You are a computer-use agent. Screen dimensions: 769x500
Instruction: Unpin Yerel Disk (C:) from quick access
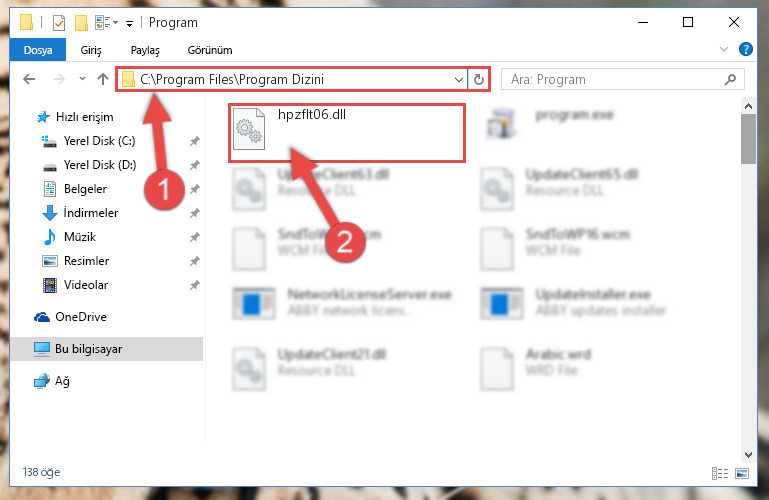pos(195,141)
